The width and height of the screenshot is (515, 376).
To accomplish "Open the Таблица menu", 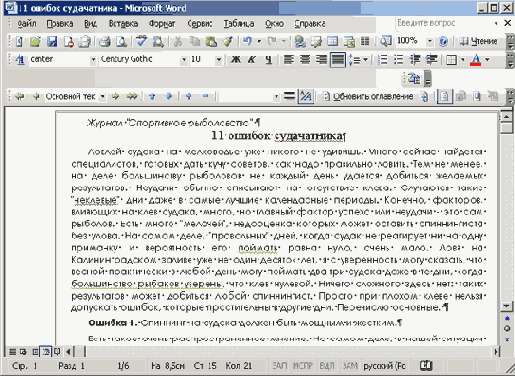I will (239, 24).
